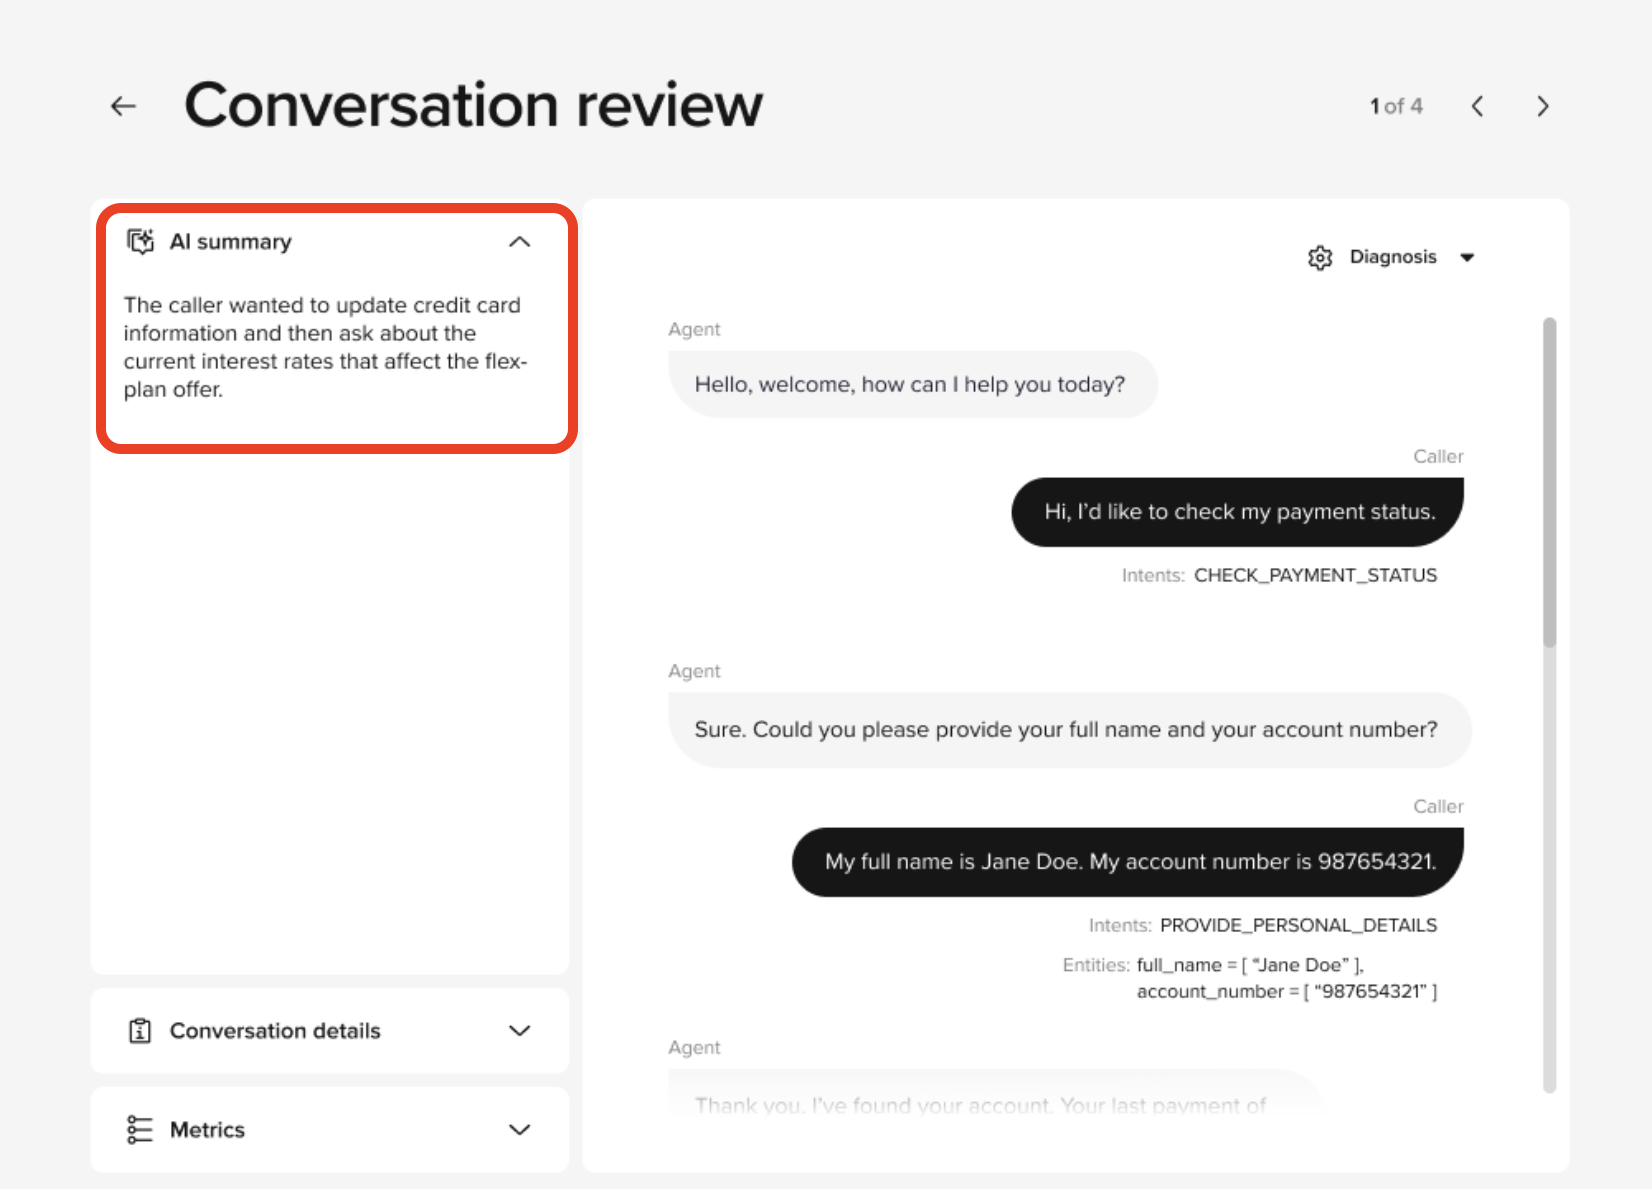Expand the Conversation details section
The image size is (1652, 1190).
tap(519, 1030)
